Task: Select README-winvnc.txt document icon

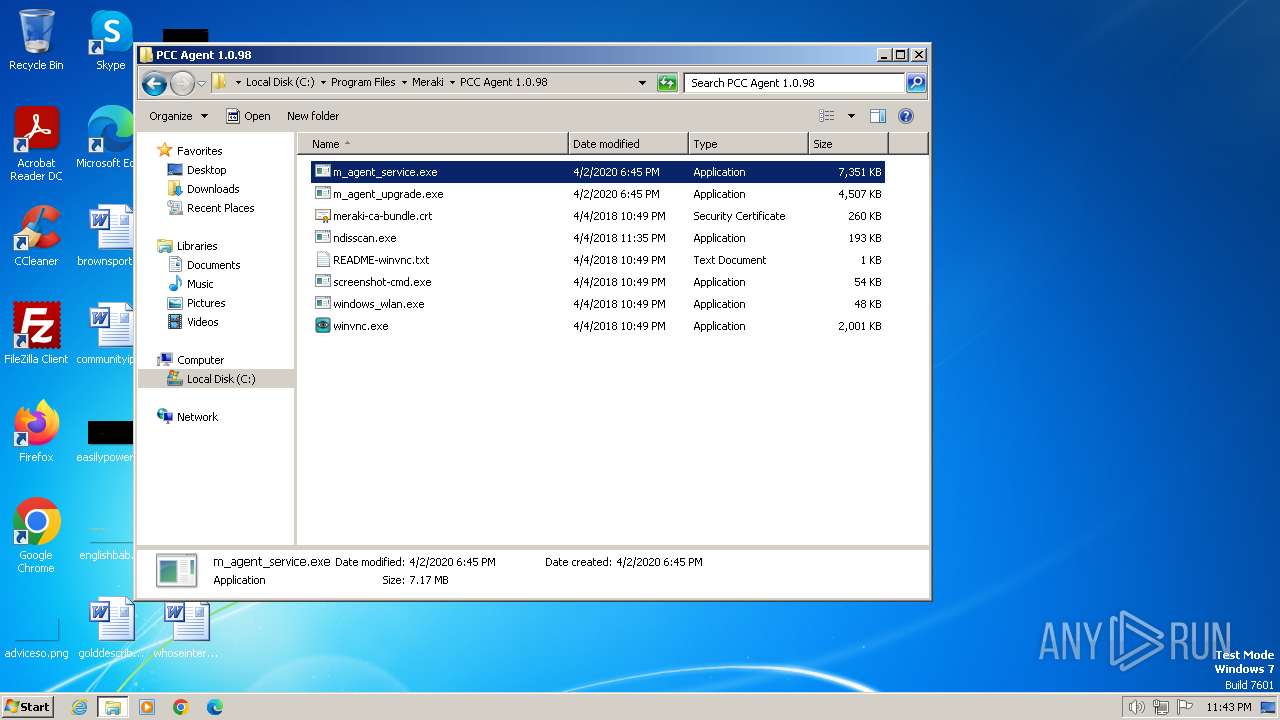Action: [x=322, y=260]
